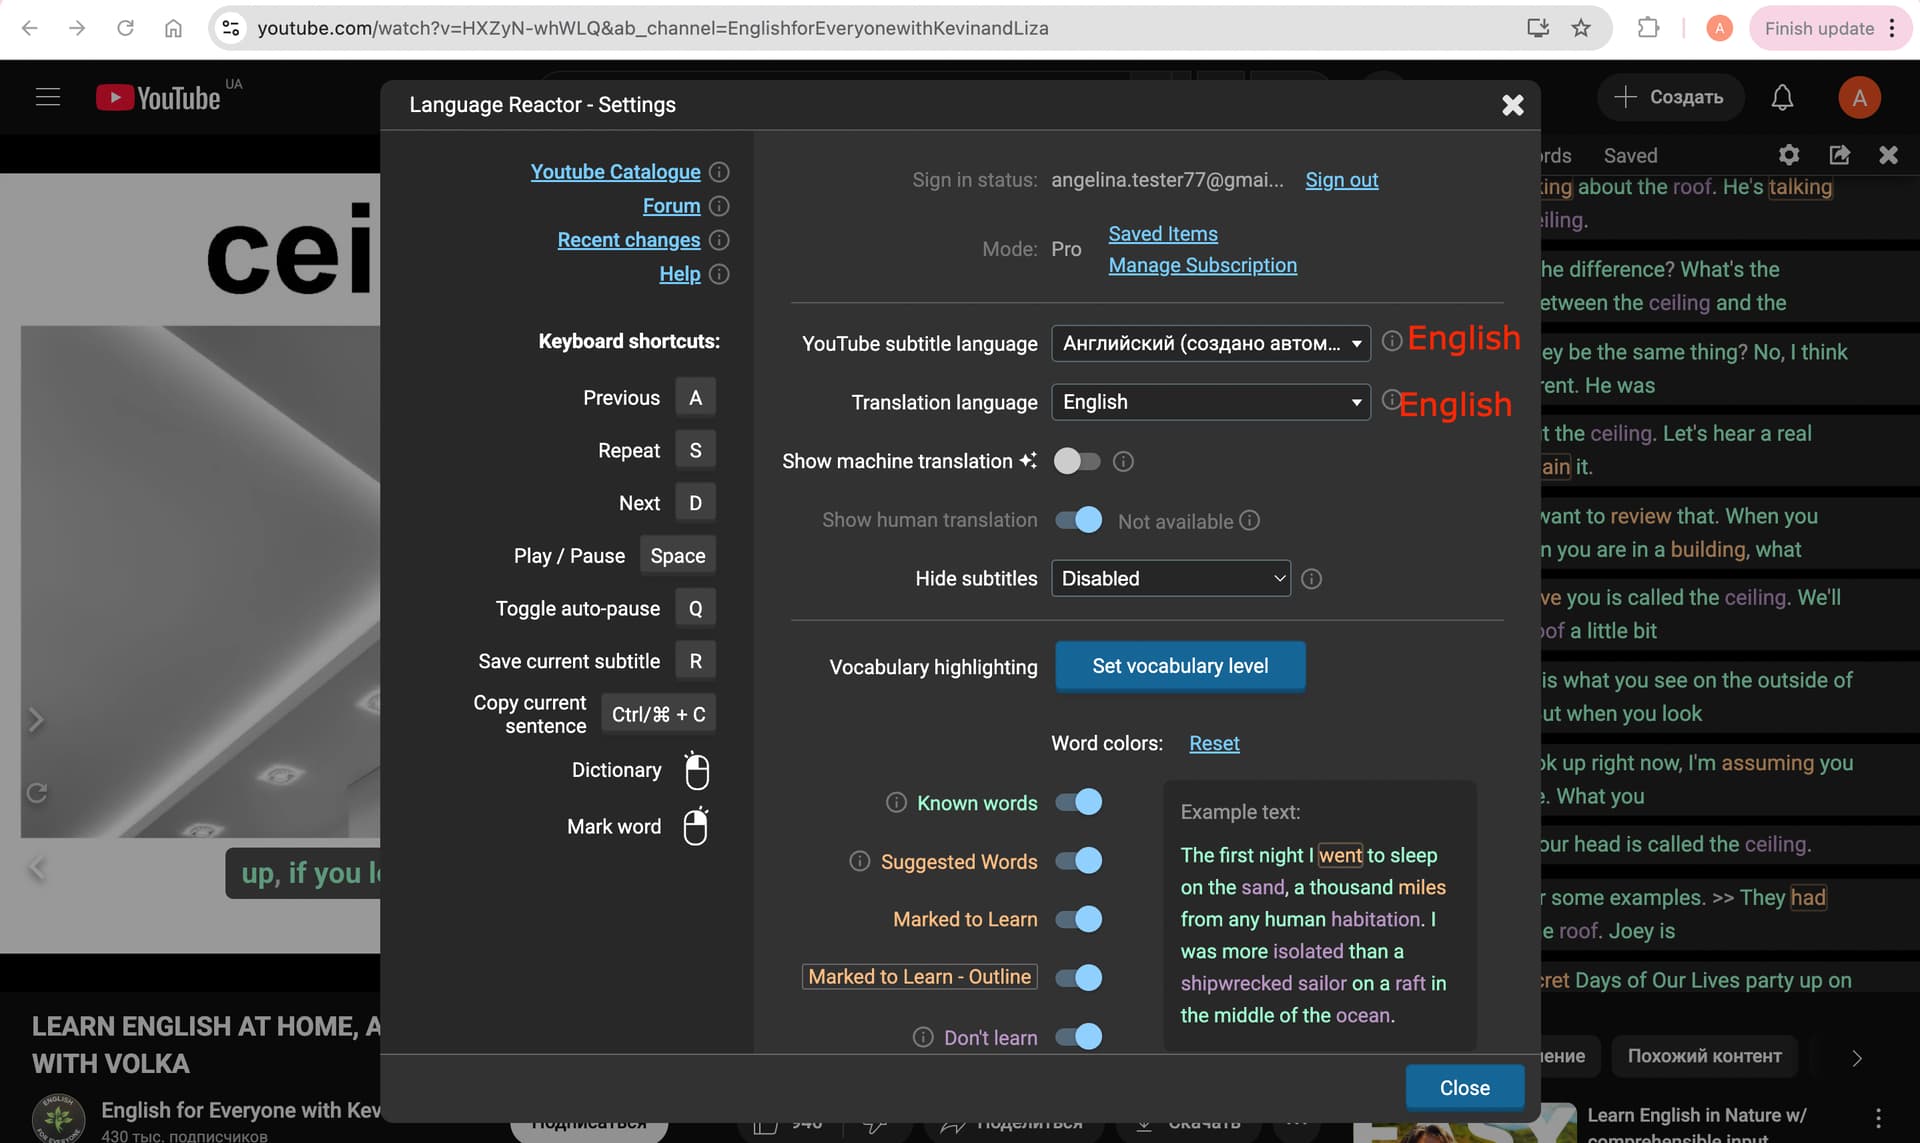The width and height of the screenshot is (1920, 1143).
Task: Open the Help link
Action: (x=679, y=274)
